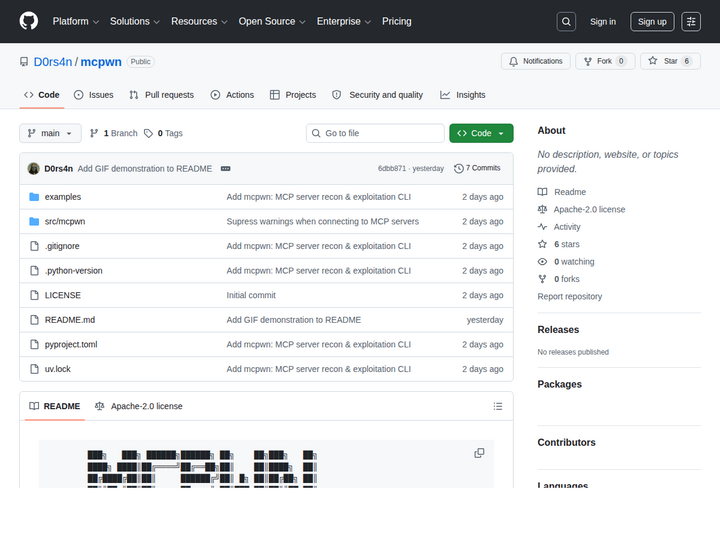
Task: Expand the green Code dropdown
Action: (x=481, y=133)
